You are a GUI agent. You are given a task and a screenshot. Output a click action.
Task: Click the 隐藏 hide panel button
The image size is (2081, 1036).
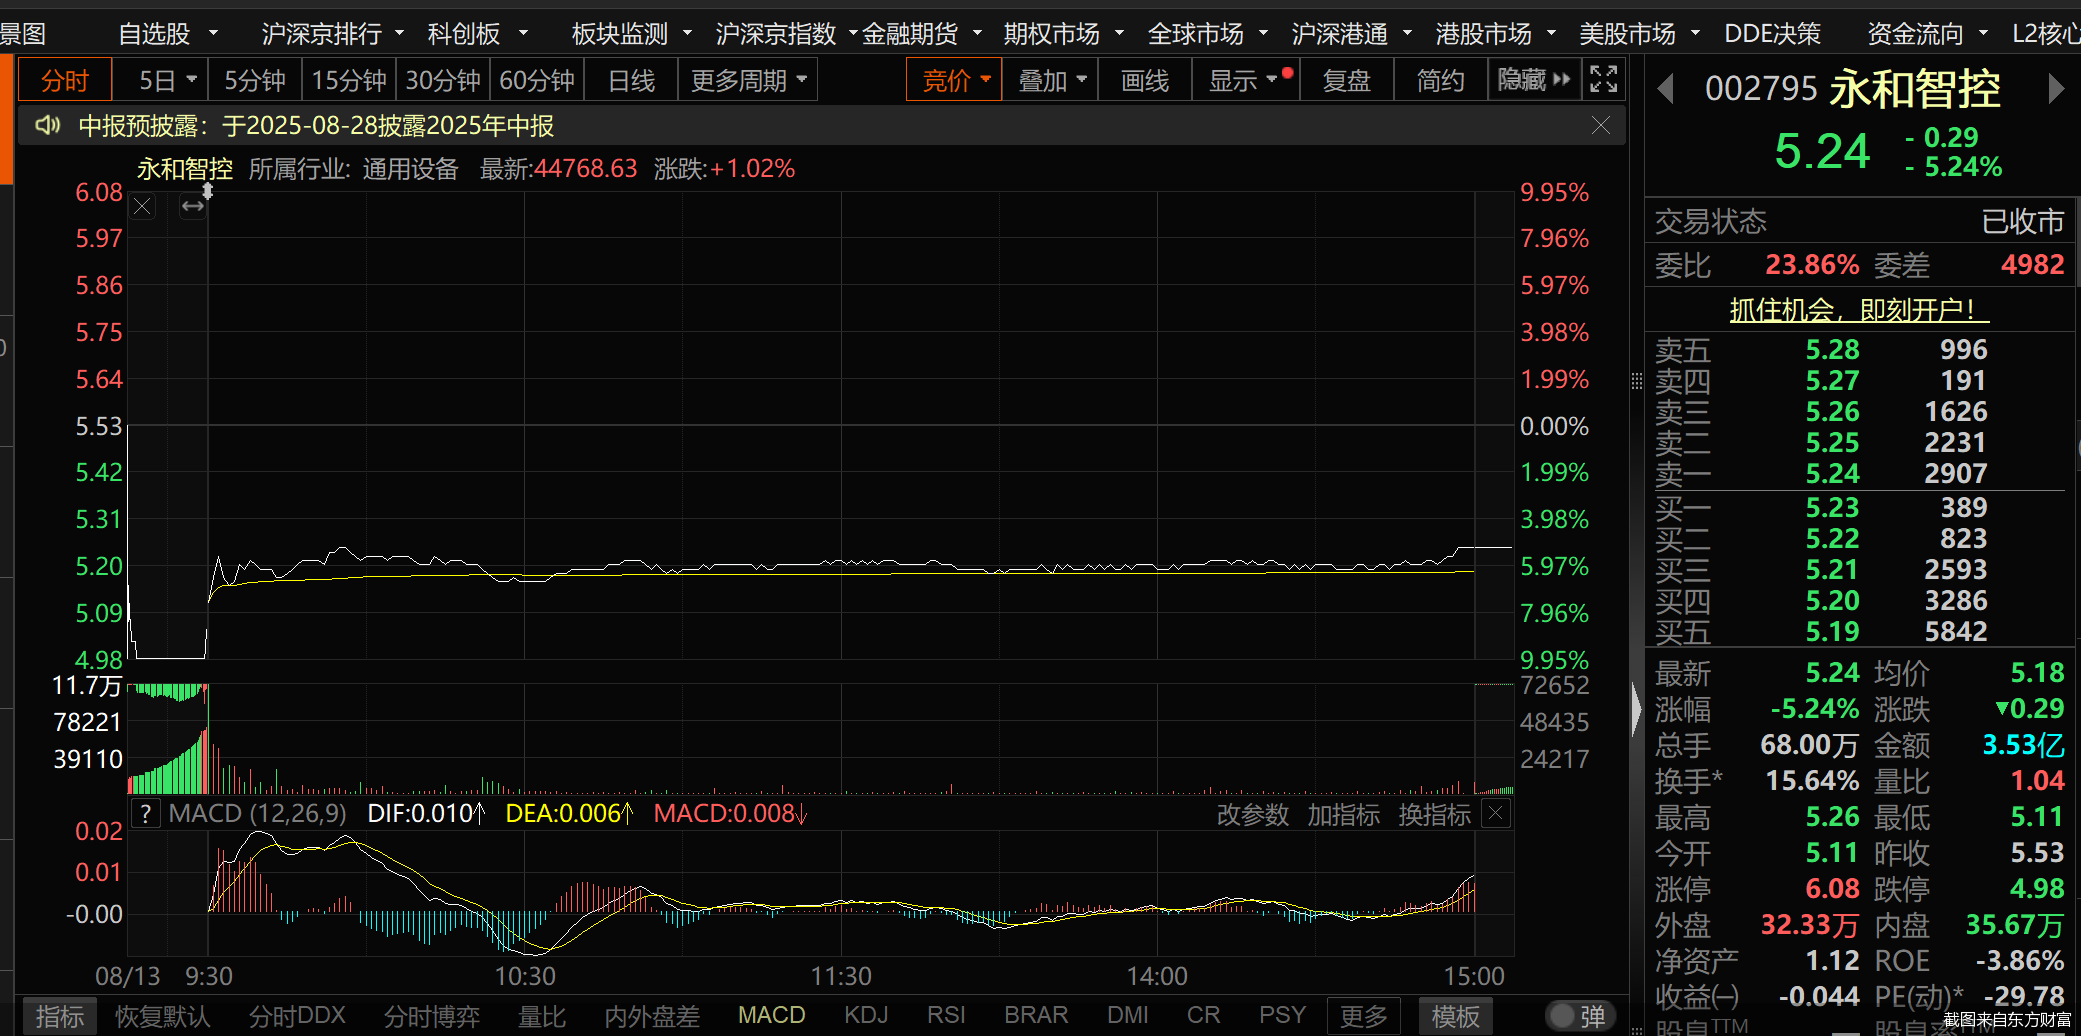click(1534, 80)
